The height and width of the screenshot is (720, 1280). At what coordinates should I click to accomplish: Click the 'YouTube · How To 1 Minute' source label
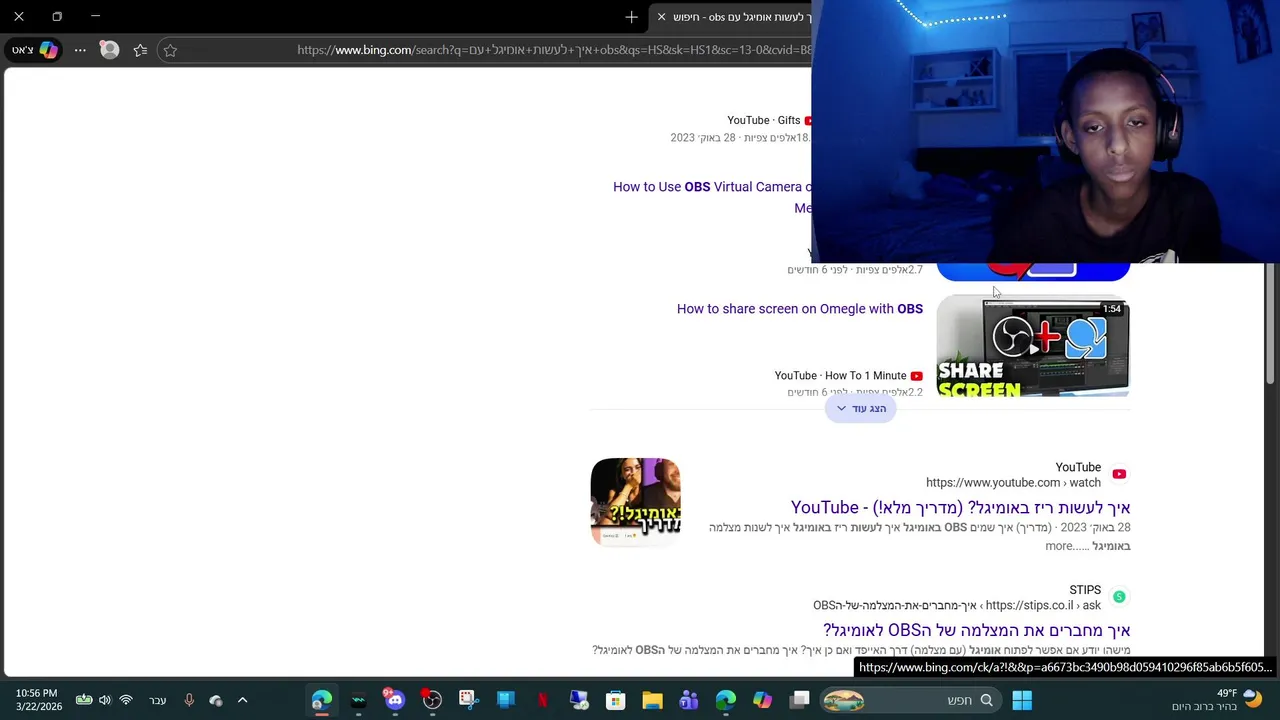click(x=840, y=376)
